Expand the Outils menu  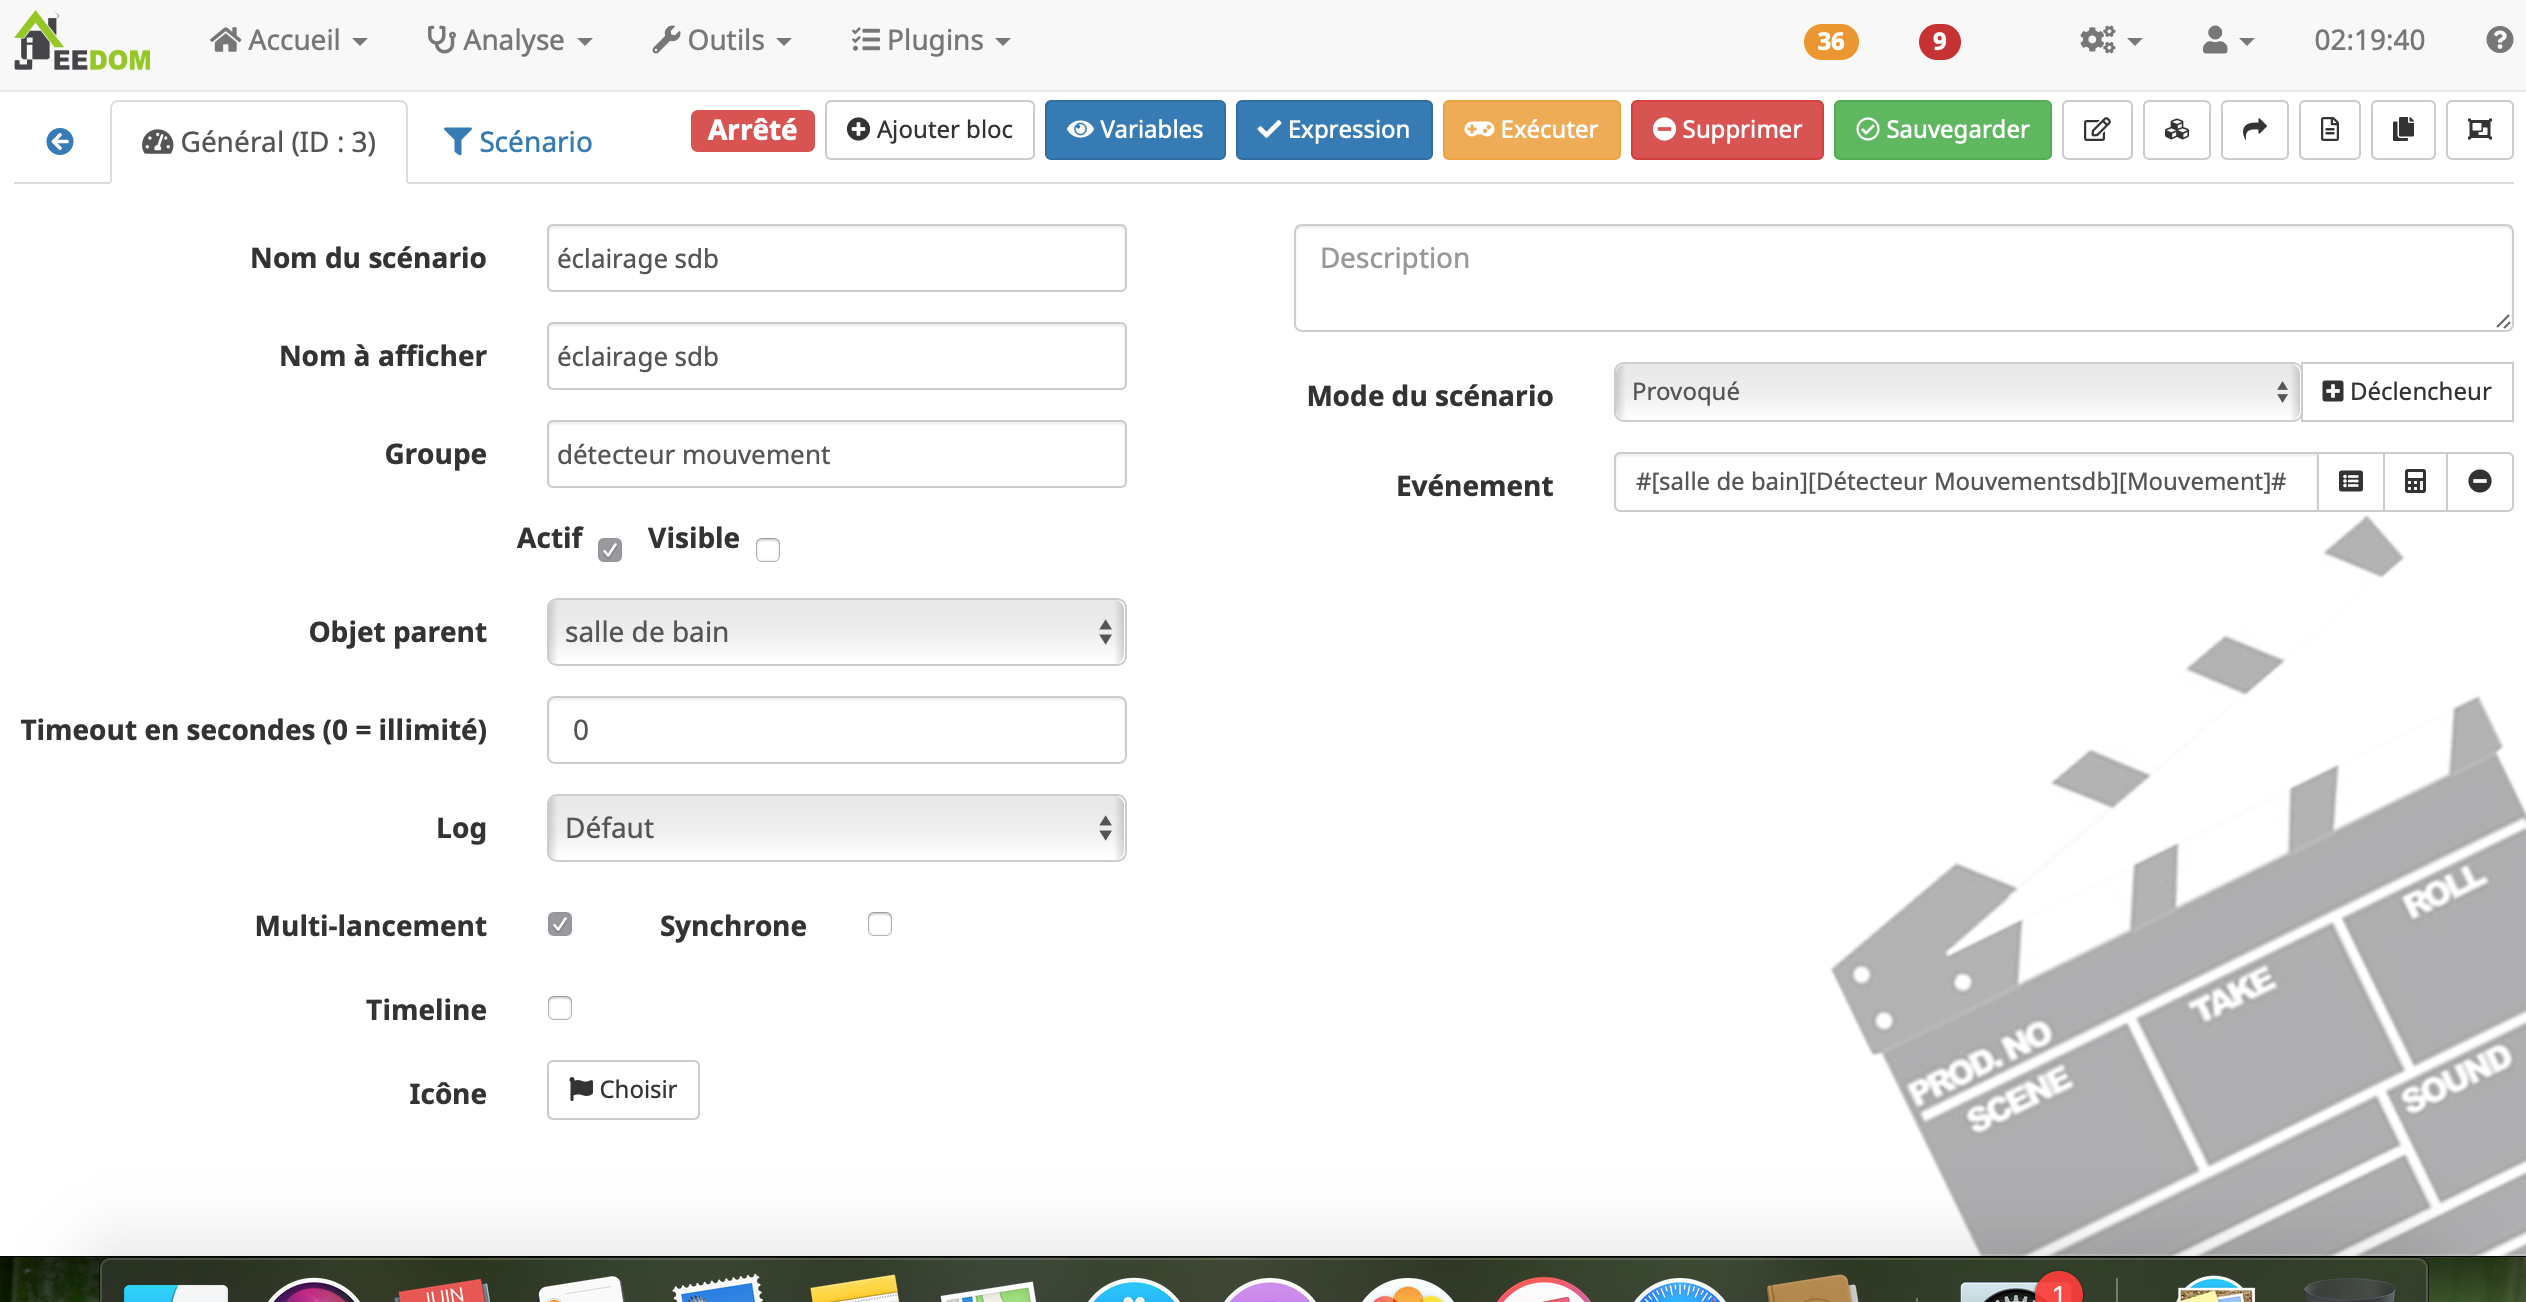(721, 40)
